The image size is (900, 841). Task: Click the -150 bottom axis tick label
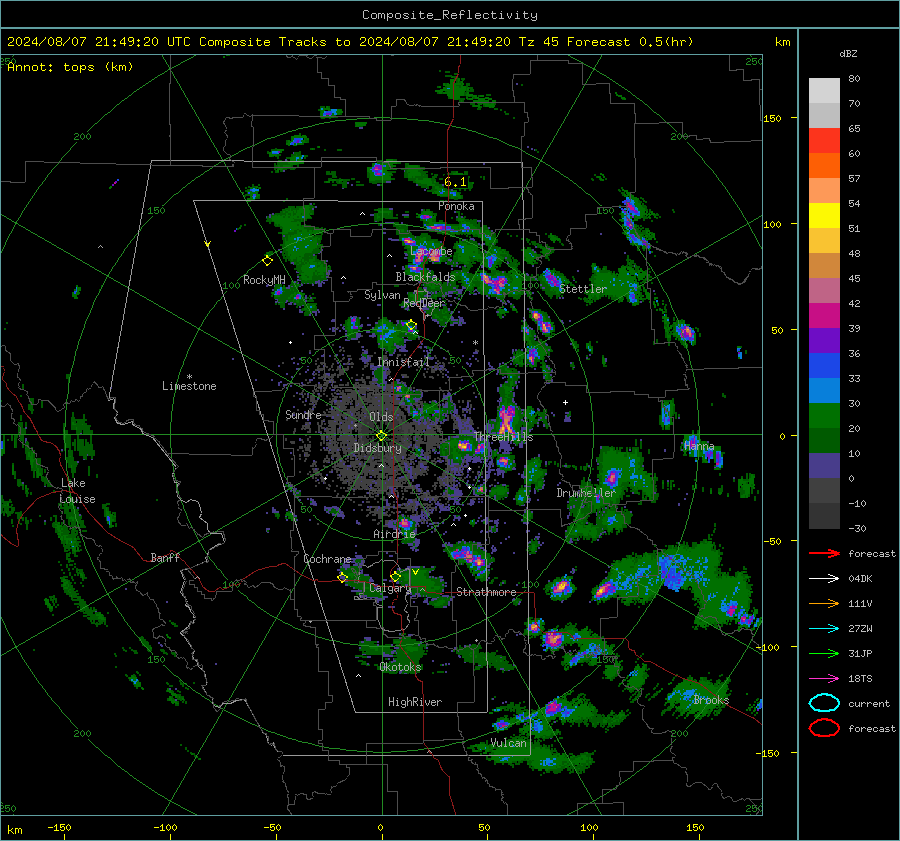59,828
